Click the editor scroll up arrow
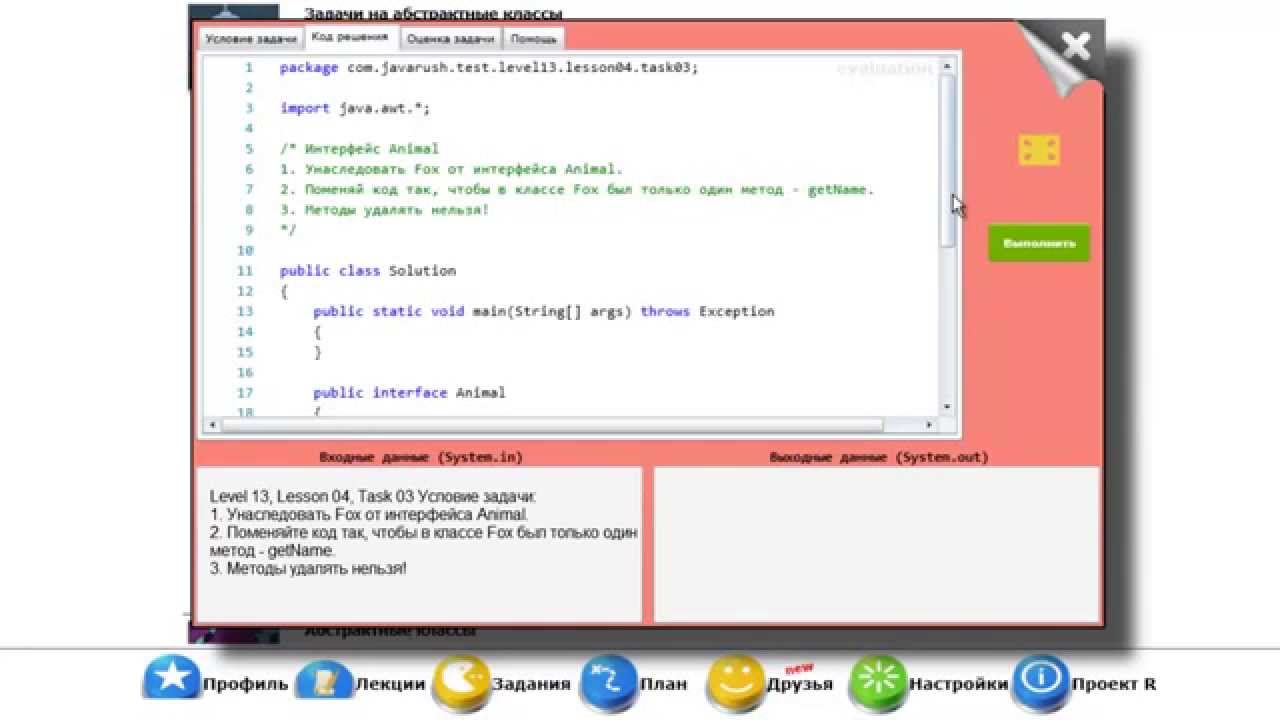The height and width of the screenshot is (720, 1280). tap(948, 66)
